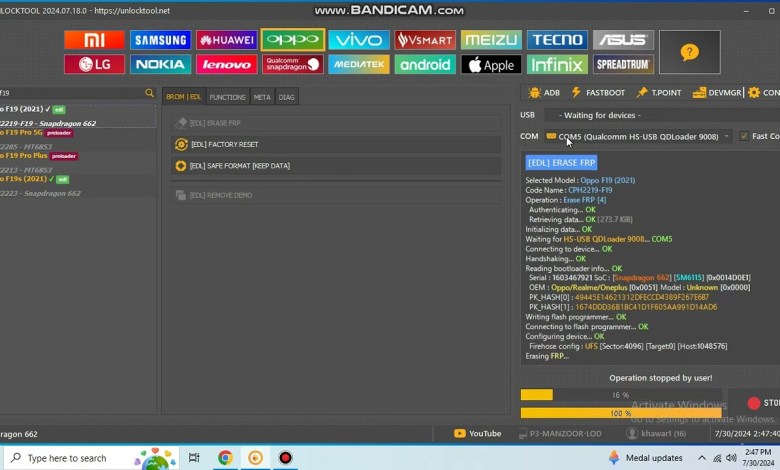The image size is (780, 470).
Task: Select Oppo F19 Pro 5G model
Action: click(37, 132)
